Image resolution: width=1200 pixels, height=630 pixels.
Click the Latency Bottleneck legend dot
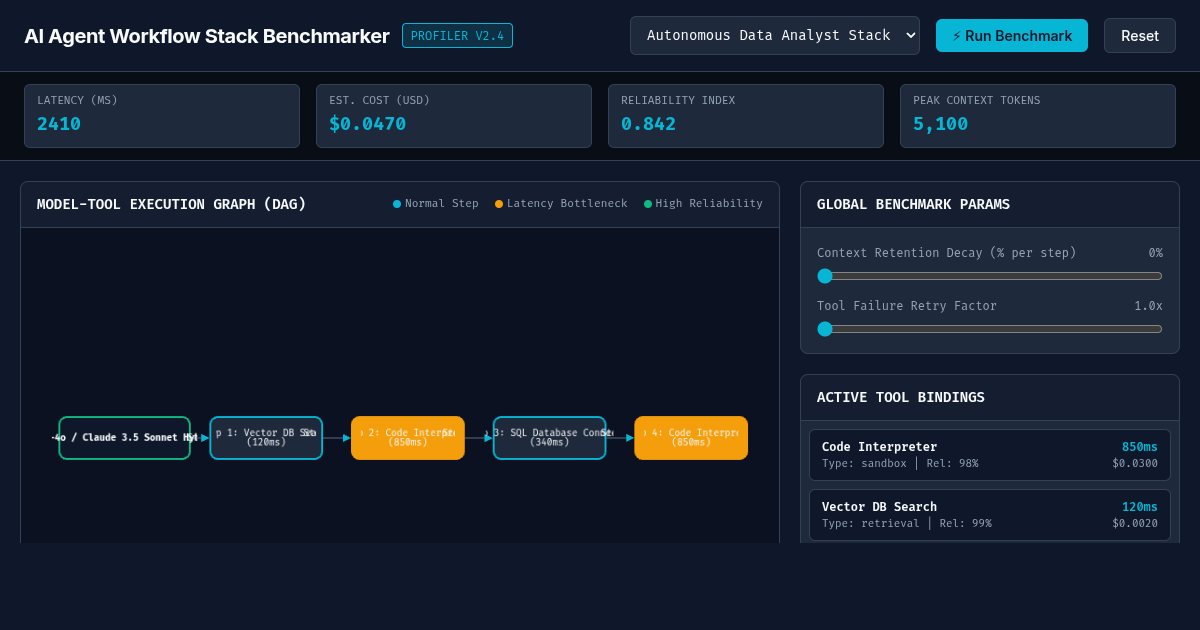(x=499, y=204)
